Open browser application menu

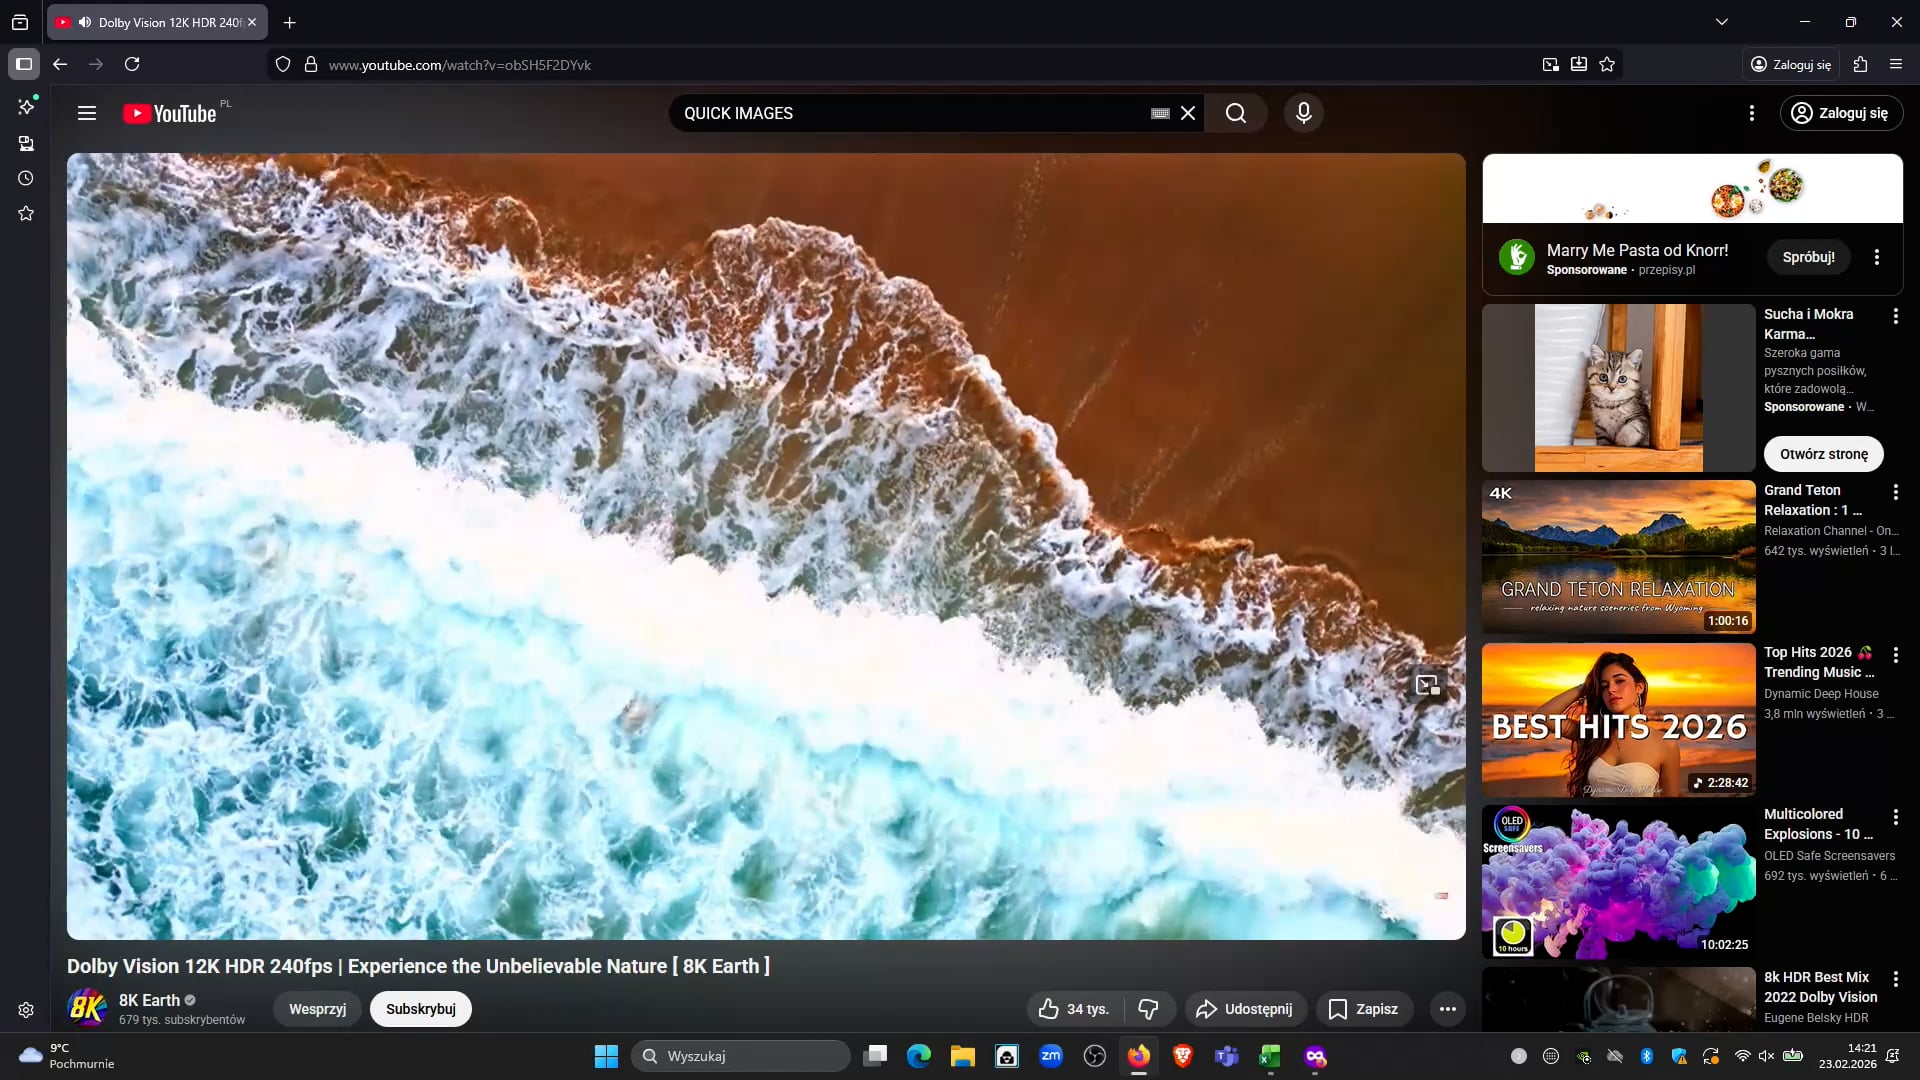(1896, 64)
